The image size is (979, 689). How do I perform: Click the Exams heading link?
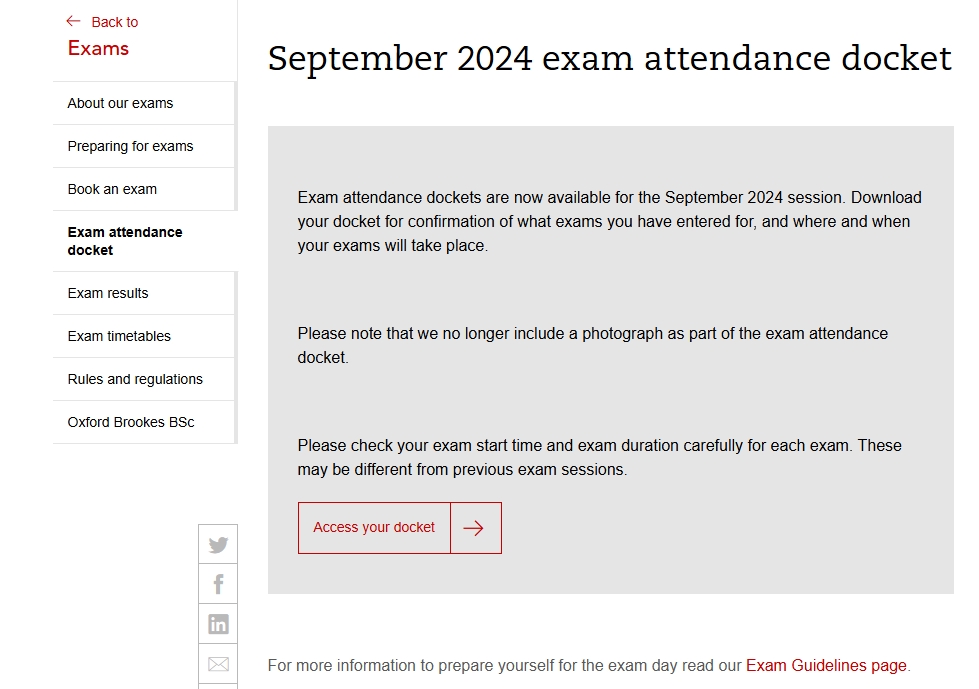(x=98, y=48)
